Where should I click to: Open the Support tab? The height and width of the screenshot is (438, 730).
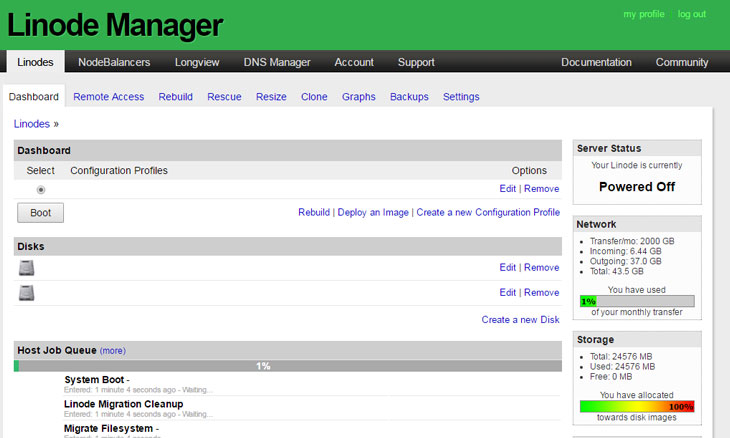(416, 62)
